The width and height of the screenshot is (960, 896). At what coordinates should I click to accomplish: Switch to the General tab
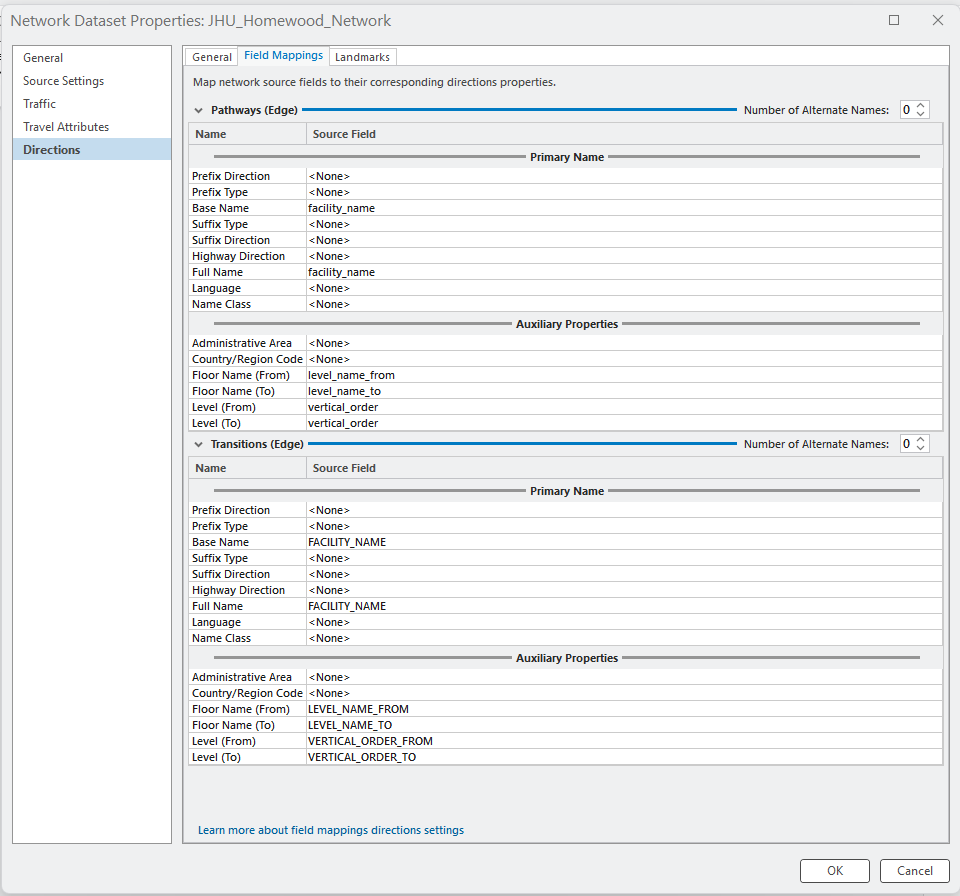click(x=211, y=57)
